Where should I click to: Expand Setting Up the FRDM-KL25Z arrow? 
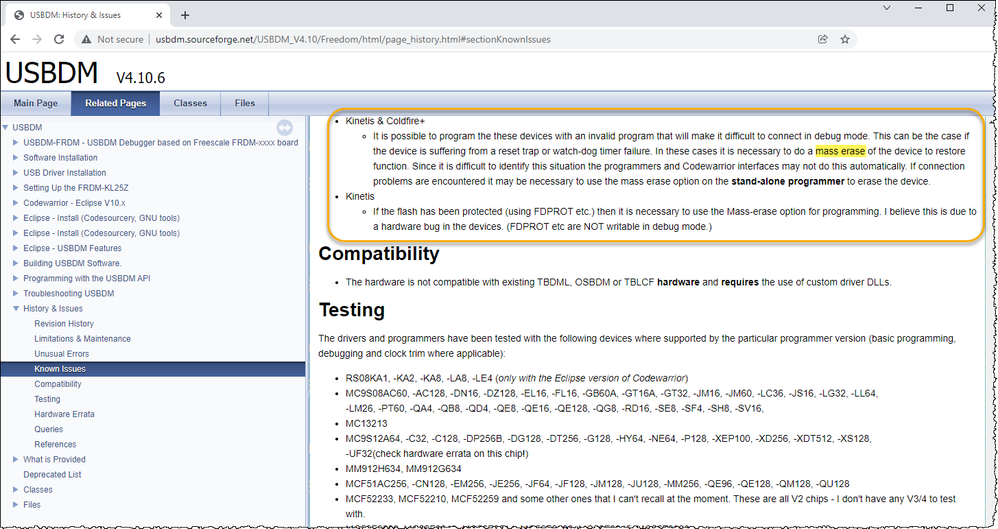click(16, 188)
